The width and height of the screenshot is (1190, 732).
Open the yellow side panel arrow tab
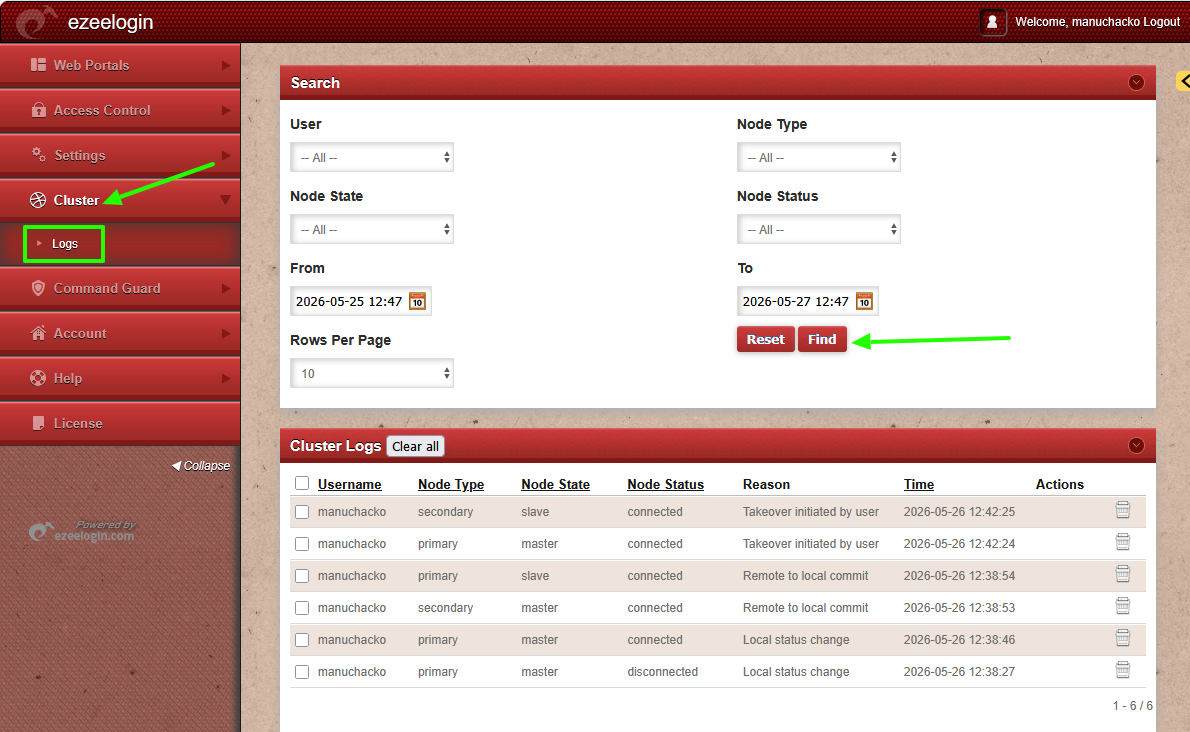point(1183,81)
